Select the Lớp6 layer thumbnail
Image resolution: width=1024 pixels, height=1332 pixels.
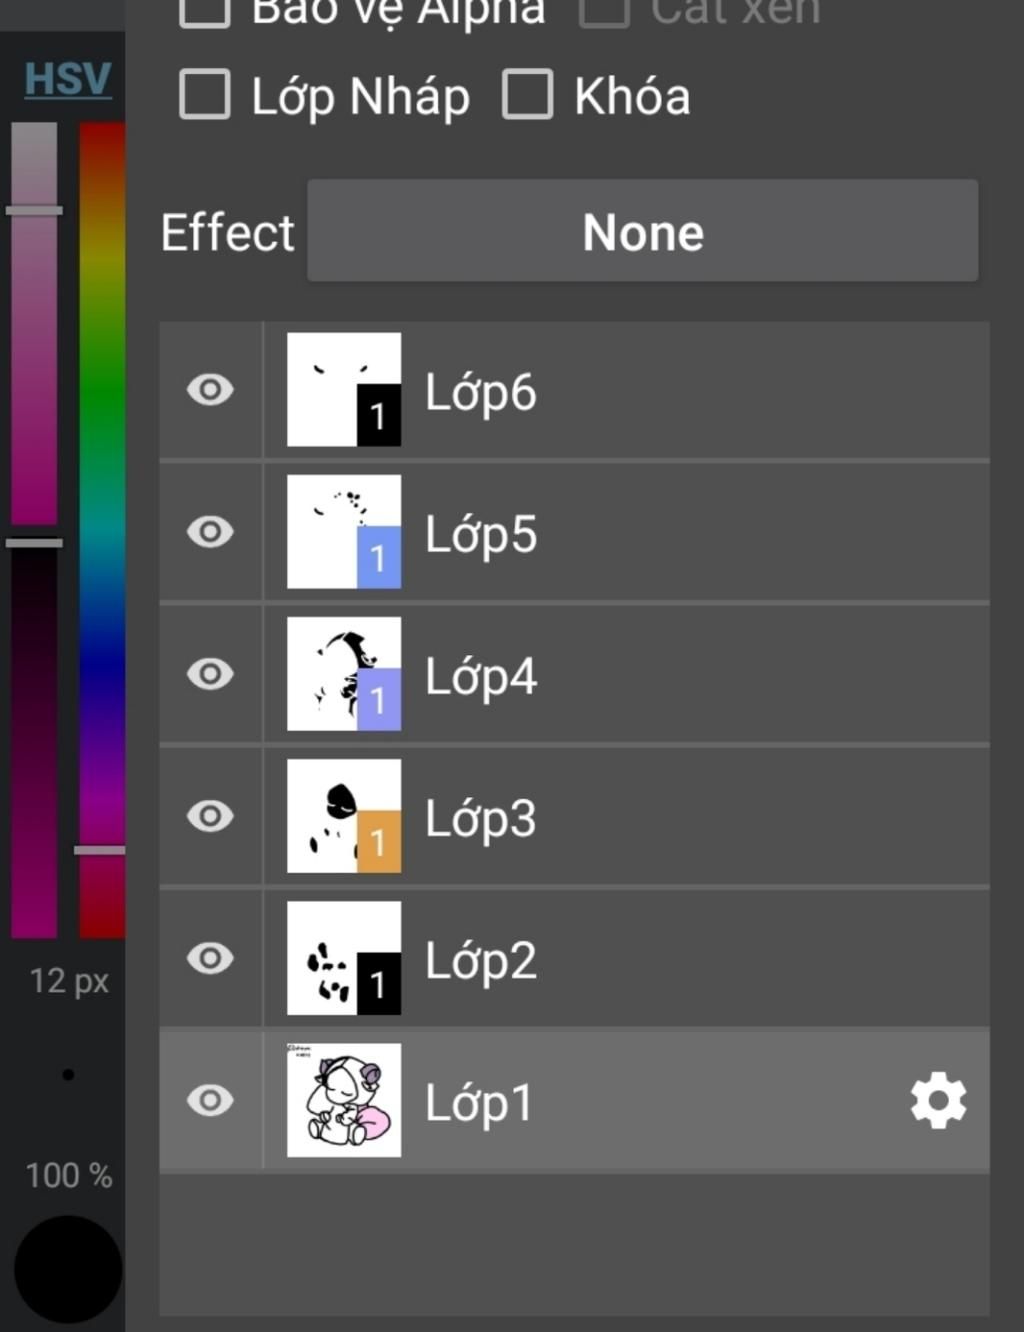coord(344,390)
